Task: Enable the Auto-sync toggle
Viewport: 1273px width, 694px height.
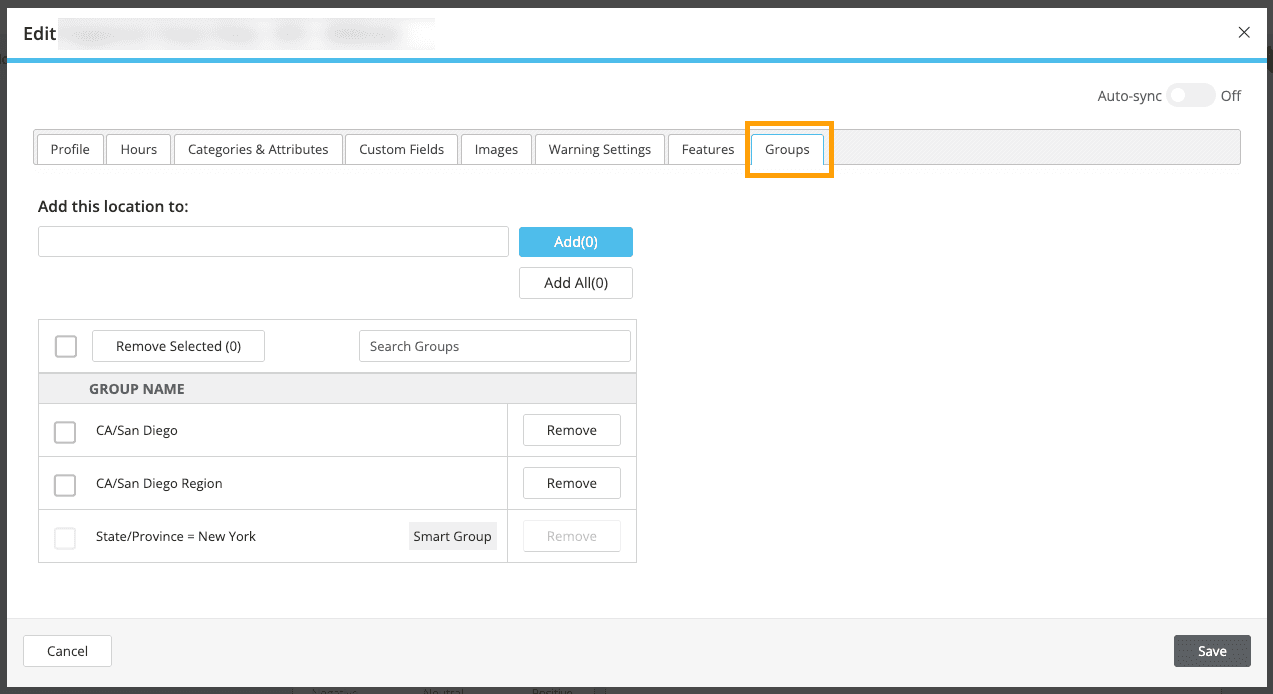Action: (x=1190, y=95)
